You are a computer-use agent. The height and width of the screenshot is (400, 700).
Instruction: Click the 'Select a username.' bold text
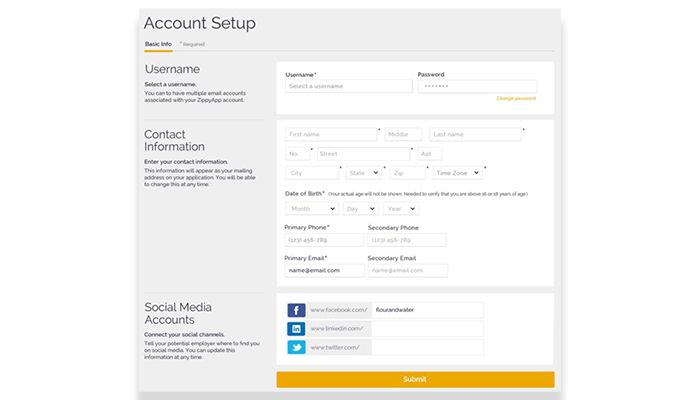point(170,84)
